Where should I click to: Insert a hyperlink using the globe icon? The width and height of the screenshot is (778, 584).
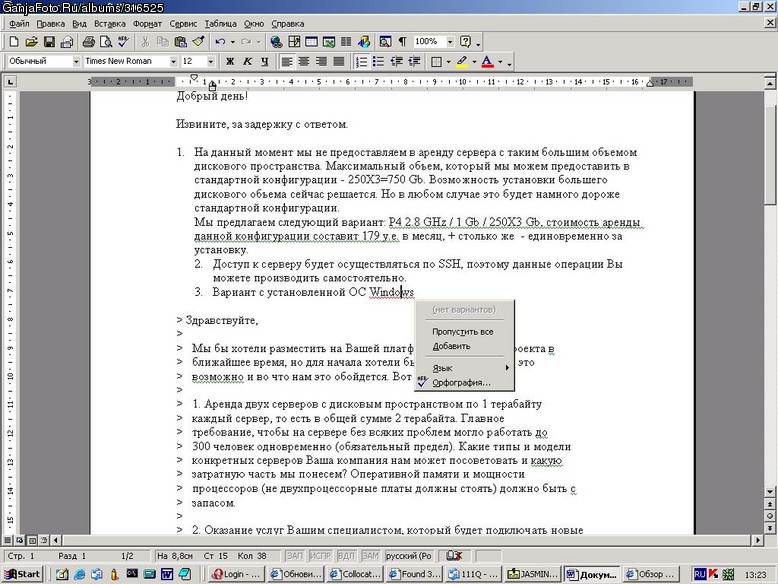click(x=276, y=42)
